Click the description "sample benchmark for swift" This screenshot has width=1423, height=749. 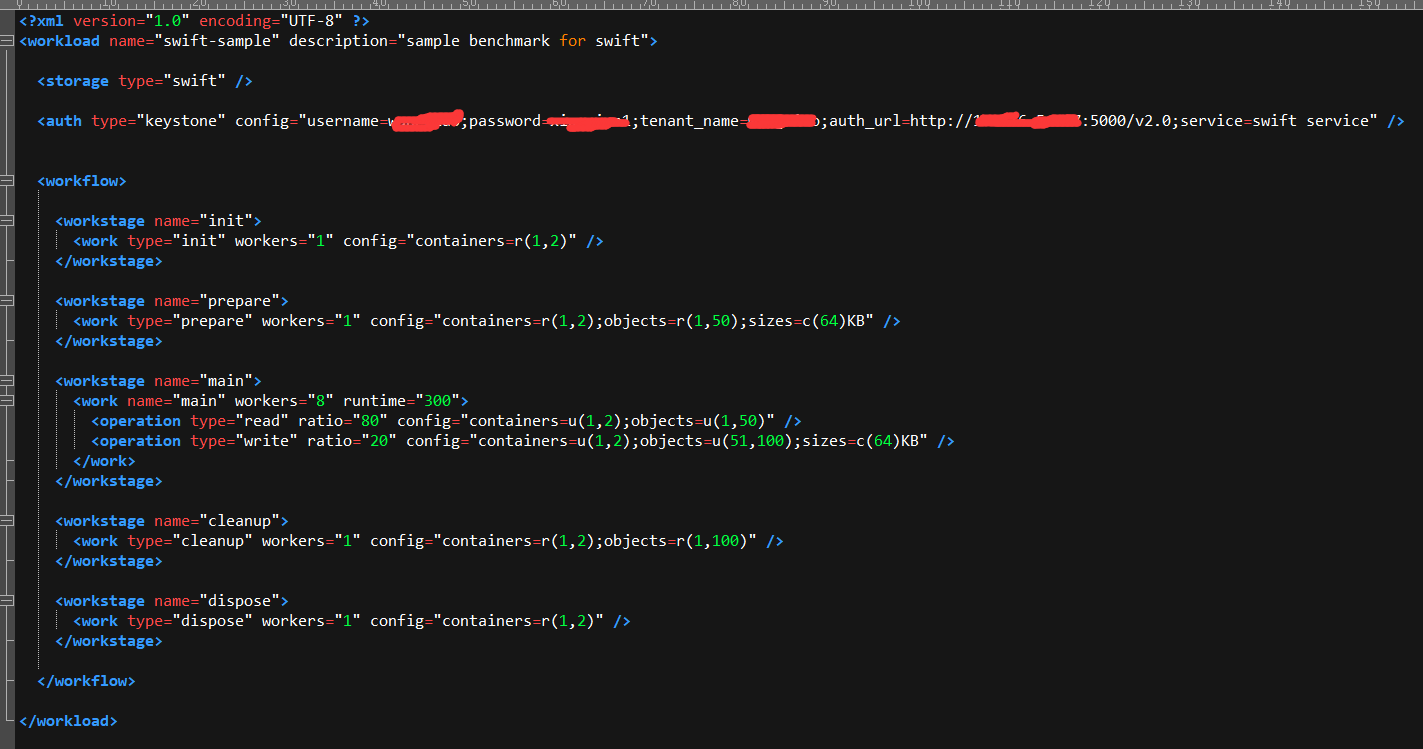tap(523, 41)
